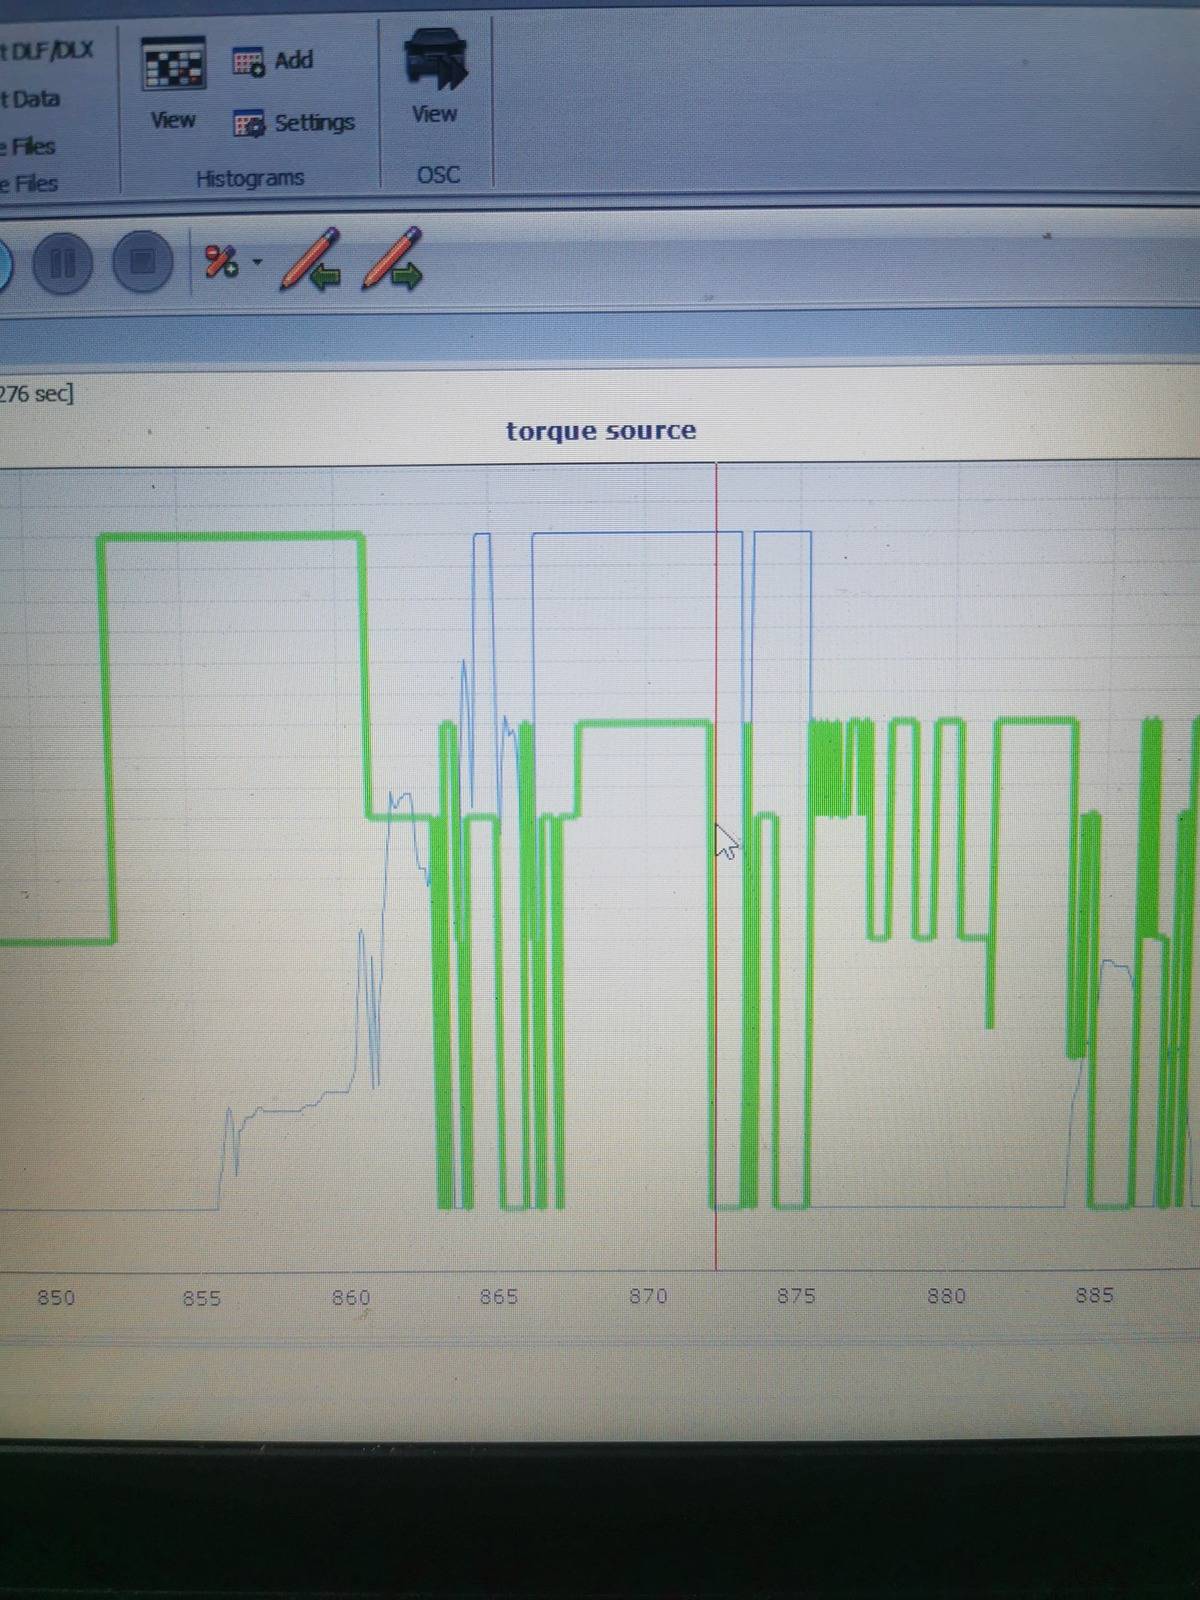This screenshot has height=1600, width=1200.
Task: Click the 850 time axis label
Action: coord(56,1298)
